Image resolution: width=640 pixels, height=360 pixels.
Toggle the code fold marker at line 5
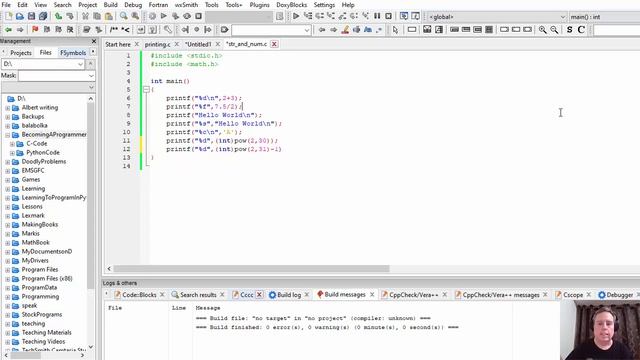[146, 89]
